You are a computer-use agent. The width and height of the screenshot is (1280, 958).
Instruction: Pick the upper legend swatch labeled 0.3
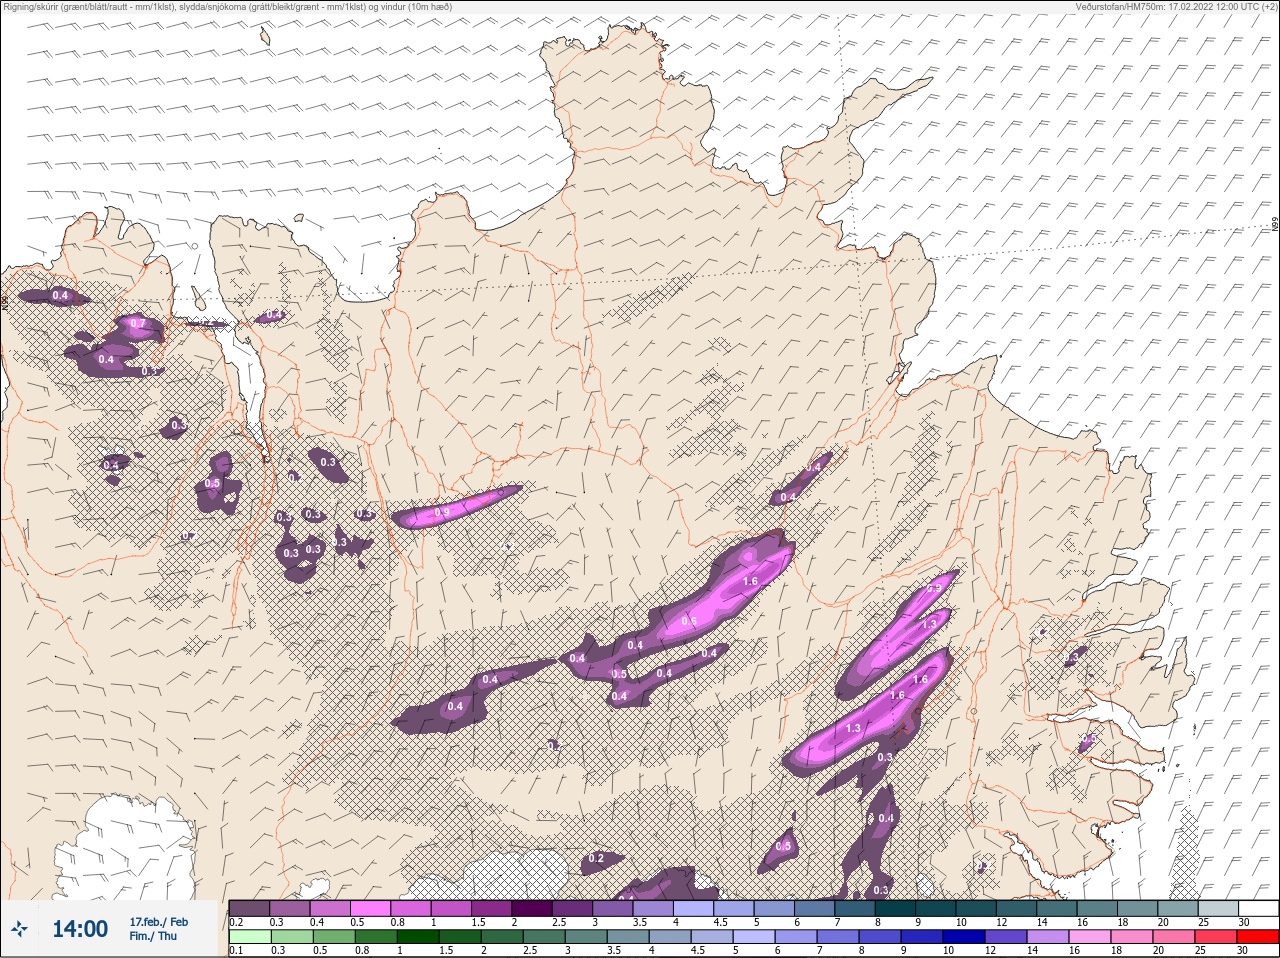pyautogui.click(x=290, y=908)
